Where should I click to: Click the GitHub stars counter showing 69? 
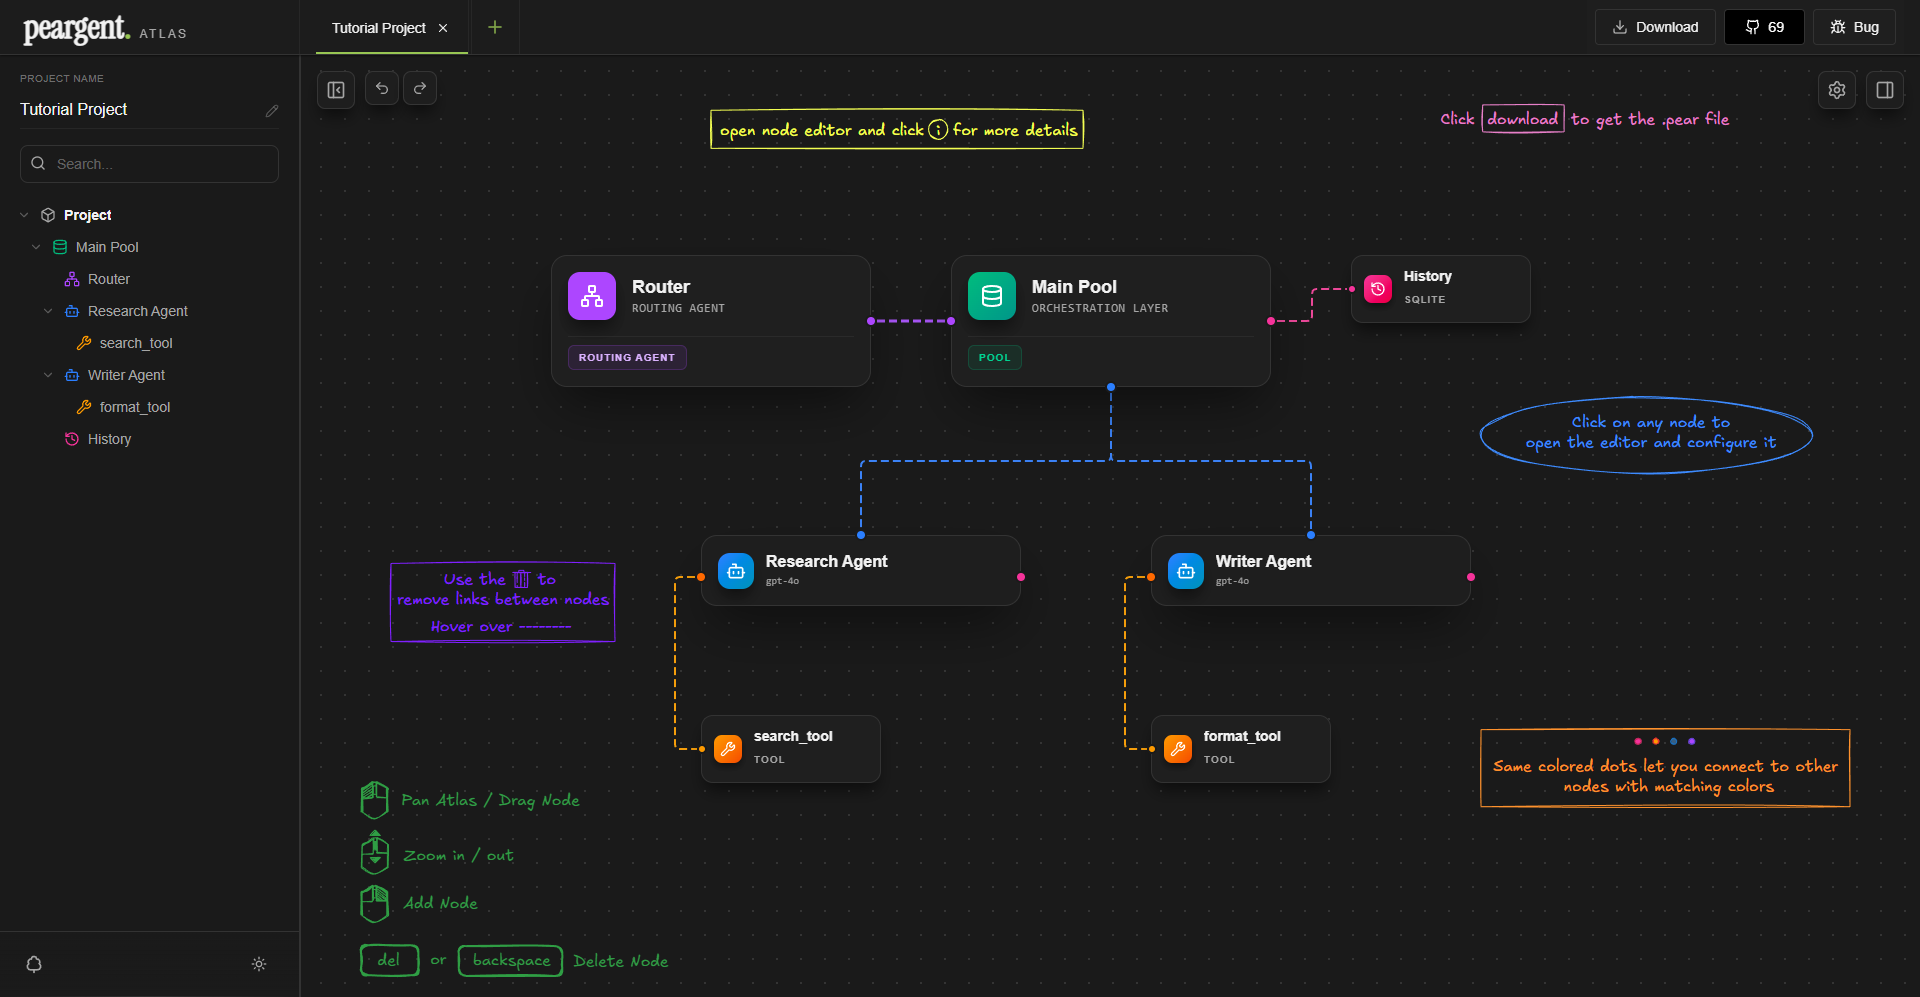(x=1763, y=27)
